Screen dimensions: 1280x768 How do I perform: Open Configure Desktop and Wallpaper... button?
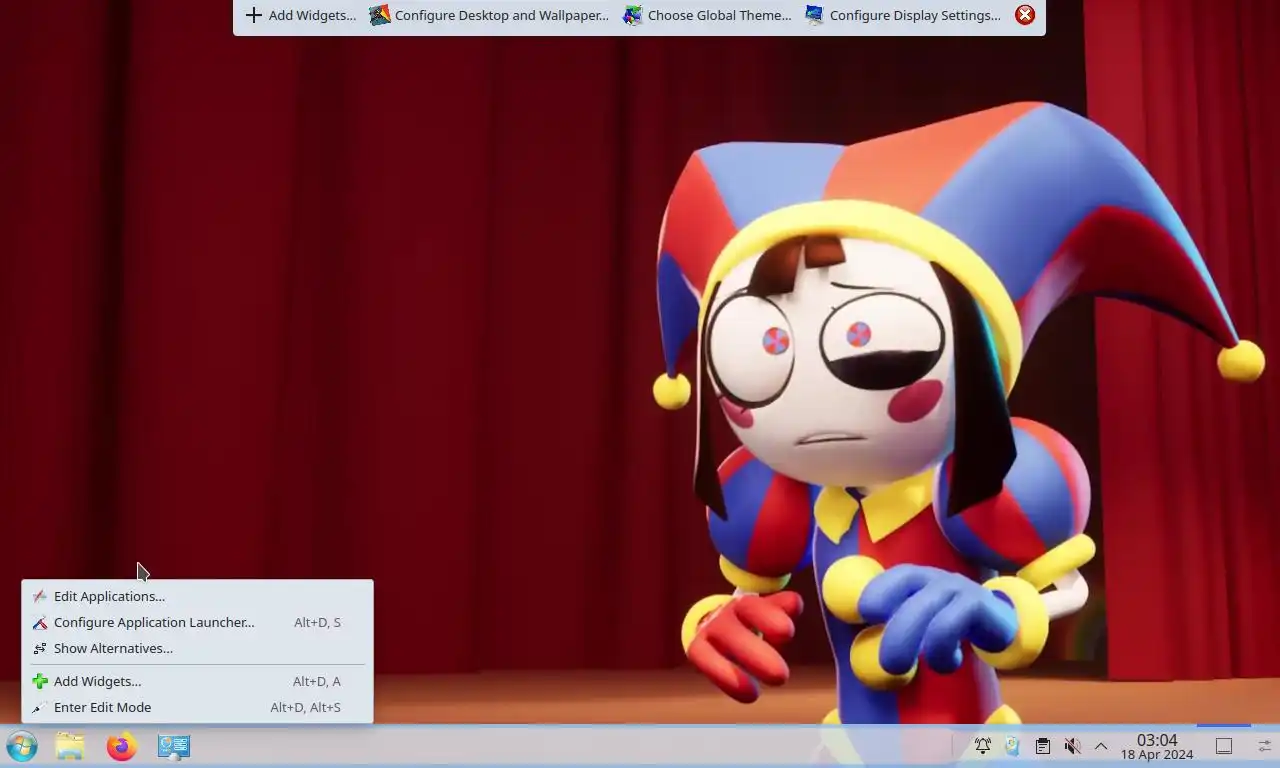coord(489,15)
